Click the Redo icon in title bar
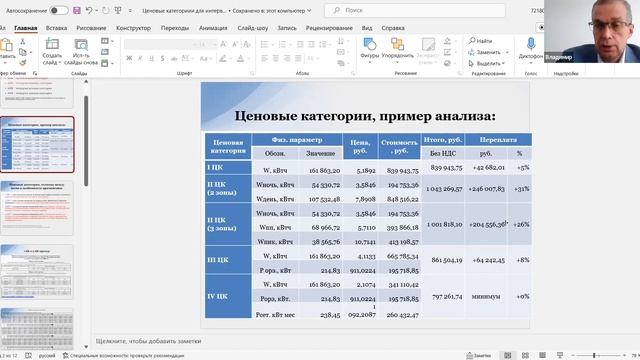The height and width of the screenshot is (360, 640). pyautogui.click(x=105, y=11)
